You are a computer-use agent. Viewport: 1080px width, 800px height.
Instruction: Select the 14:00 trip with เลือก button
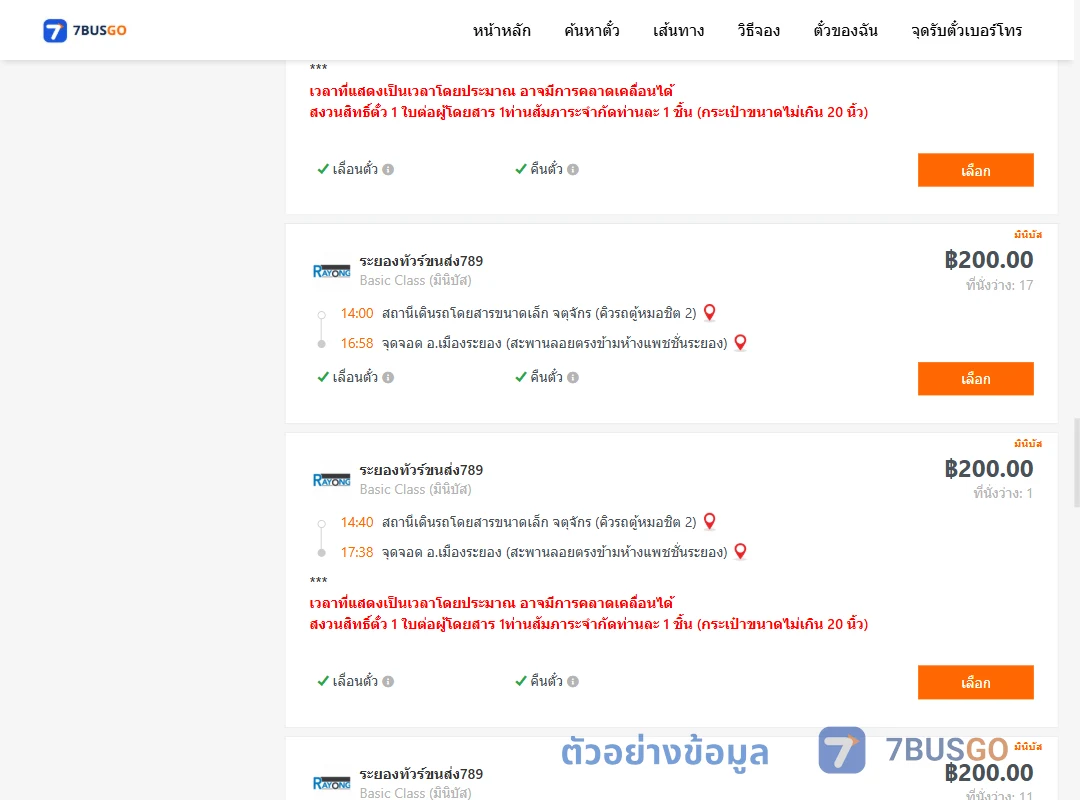pyautogui.click(x=975, y=378)
